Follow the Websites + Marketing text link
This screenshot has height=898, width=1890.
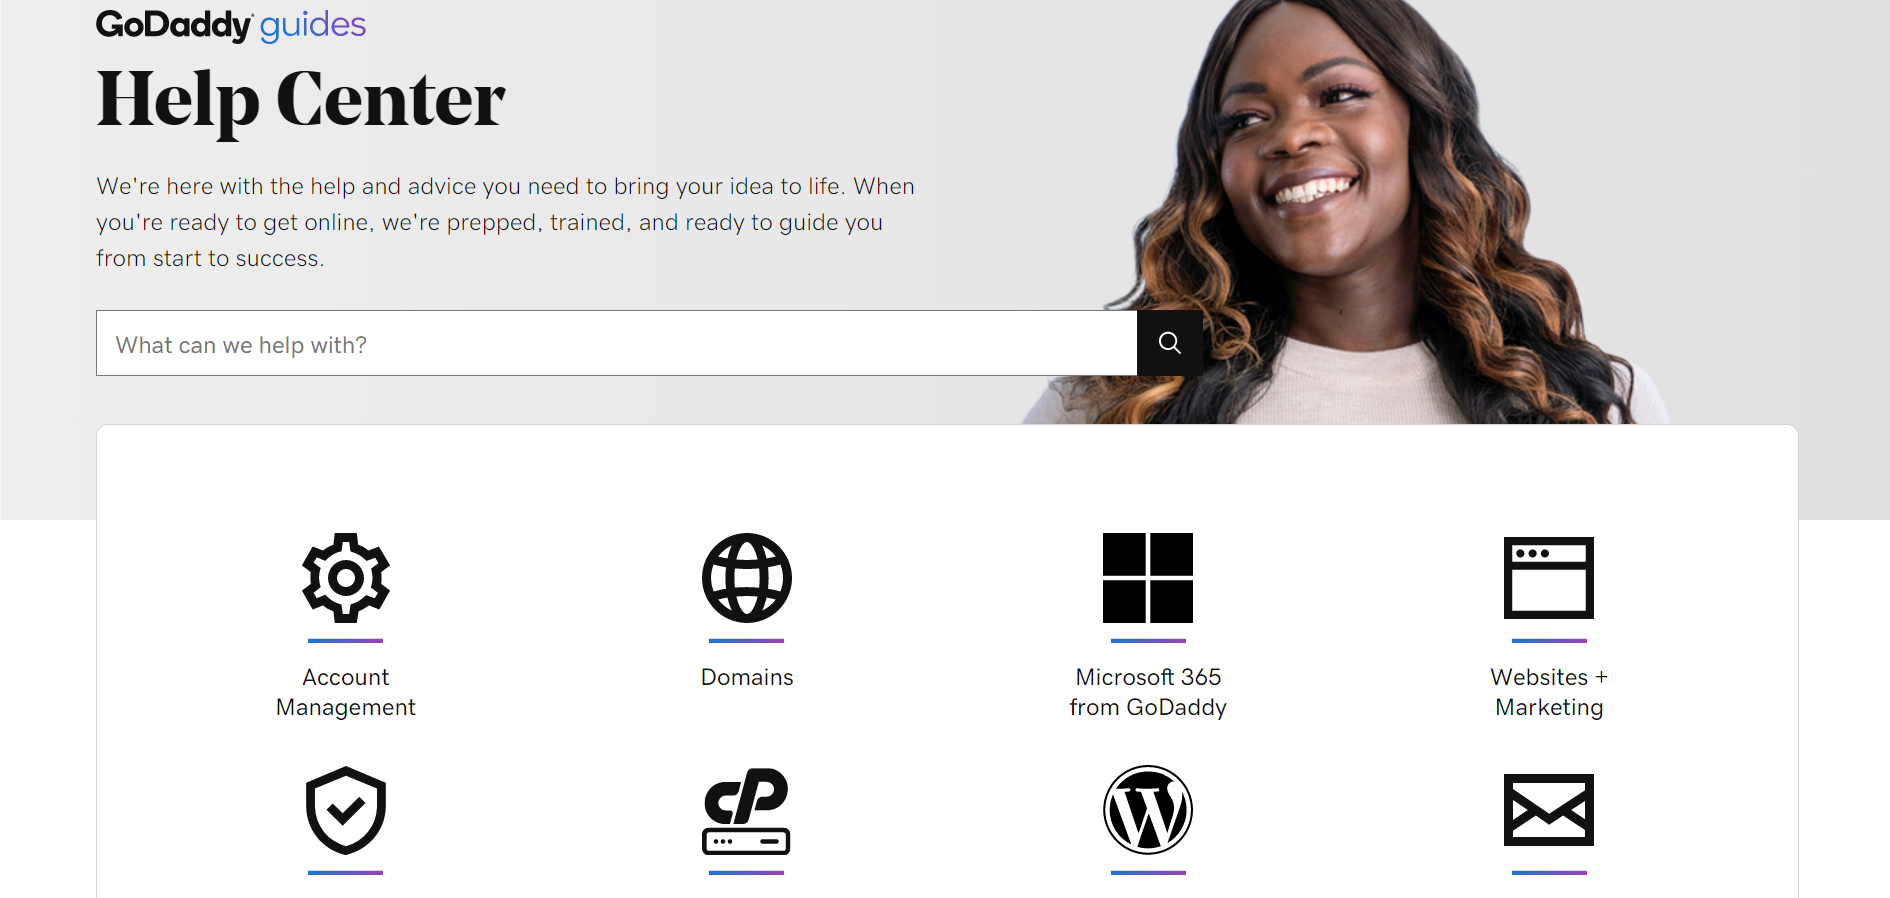click(x=1548, y=692)
